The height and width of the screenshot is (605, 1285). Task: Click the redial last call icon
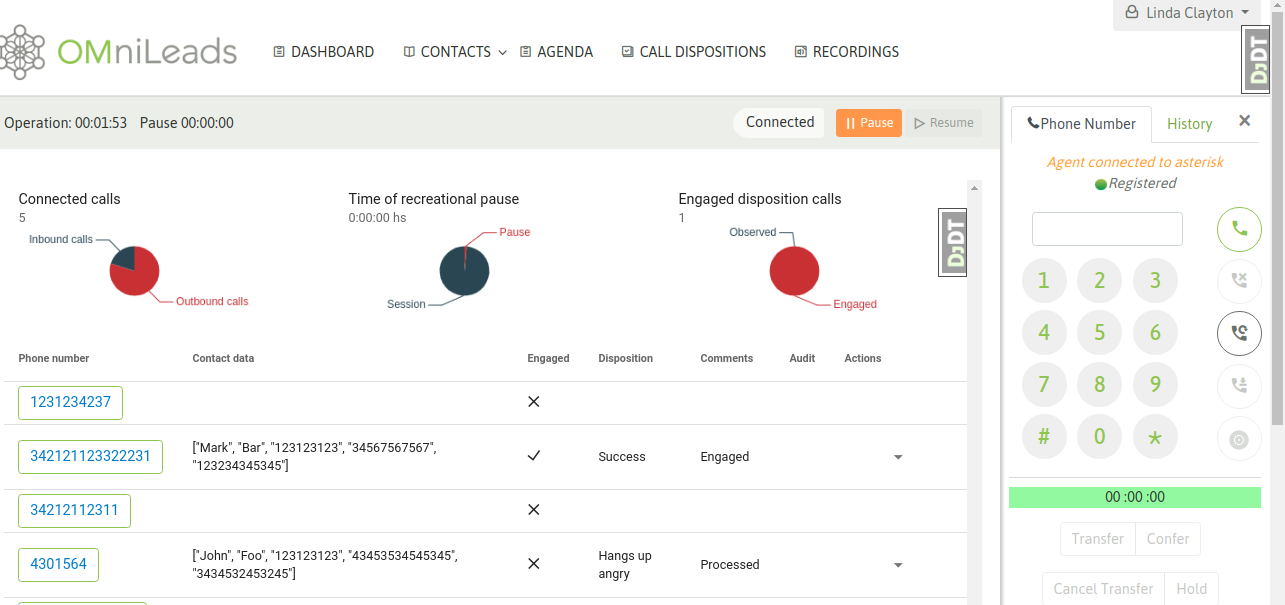coord(1239,333)
